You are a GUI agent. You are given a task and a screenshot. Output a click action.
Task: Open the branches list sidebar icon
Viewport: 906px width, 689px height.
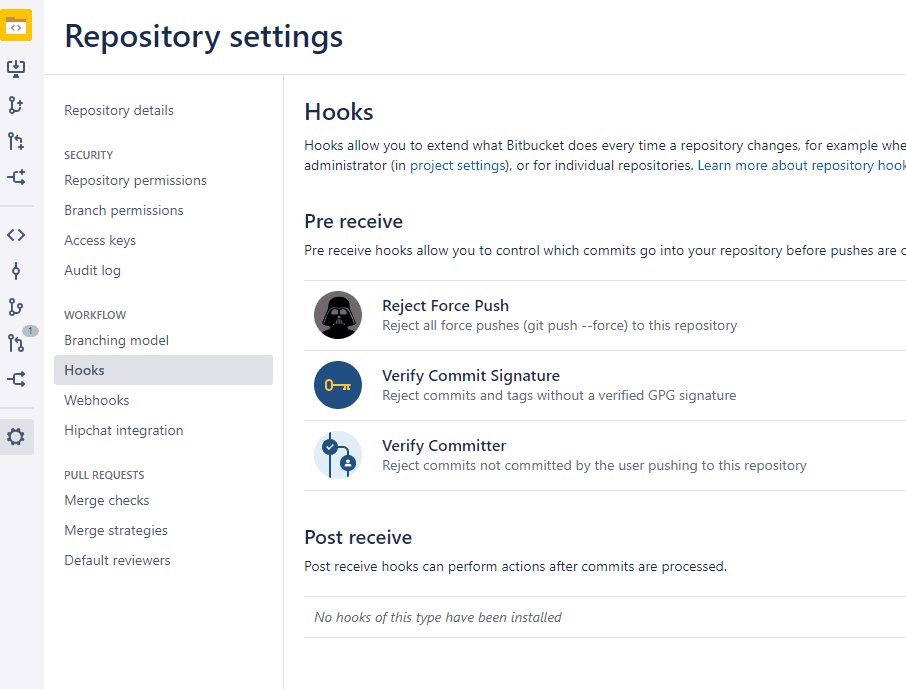tap(15, 306)
